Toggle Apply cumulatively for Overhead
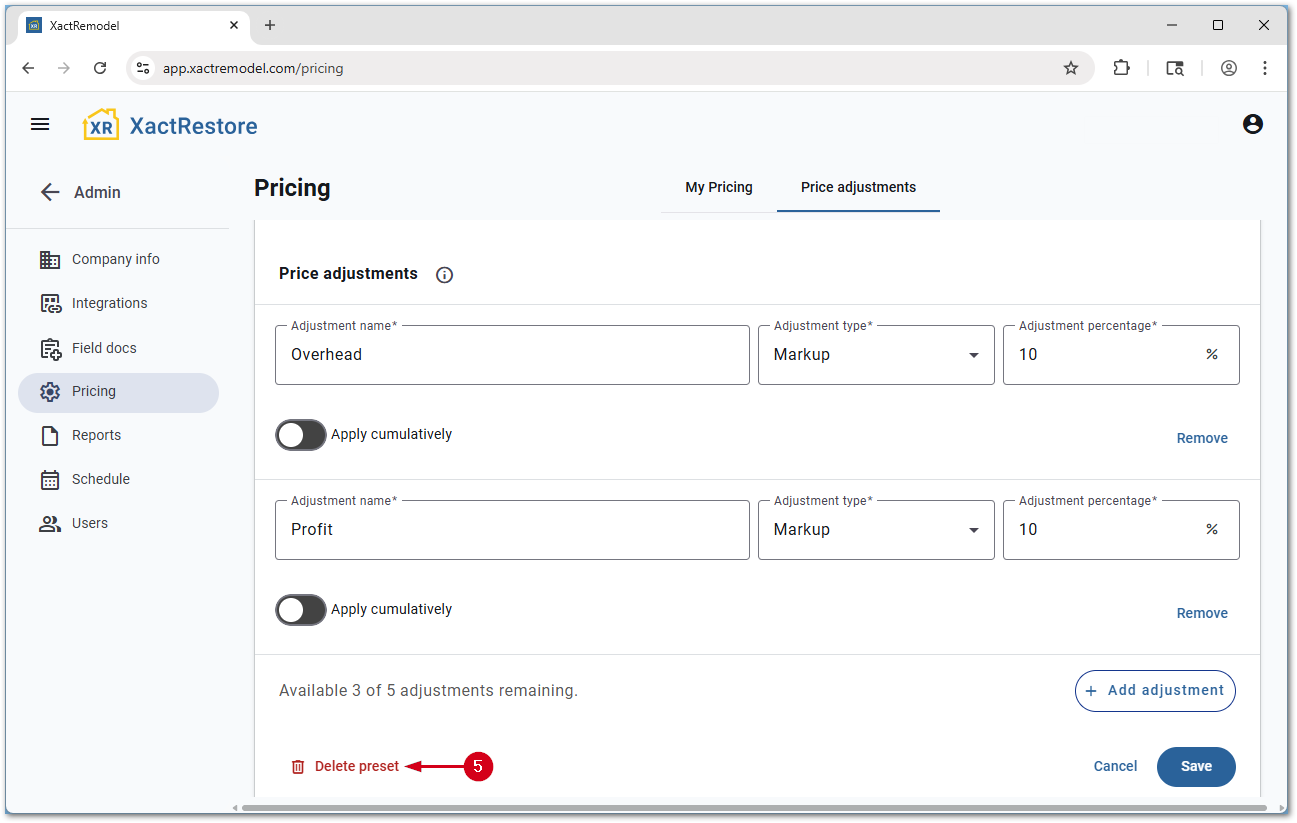The image size is (1297, 823). pyautogui.click(x=301, y=435)
